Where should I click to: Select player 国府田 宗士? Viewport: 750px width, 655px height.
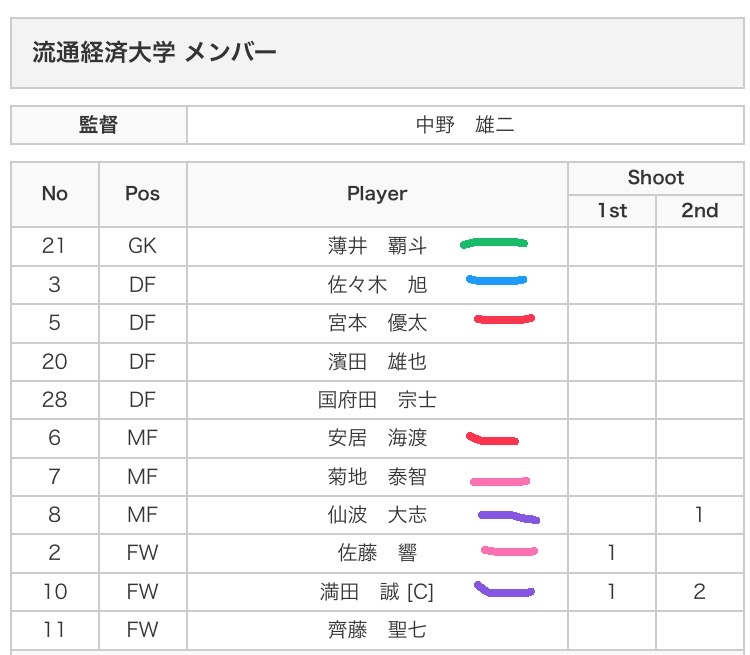click(x=377, y=400)
